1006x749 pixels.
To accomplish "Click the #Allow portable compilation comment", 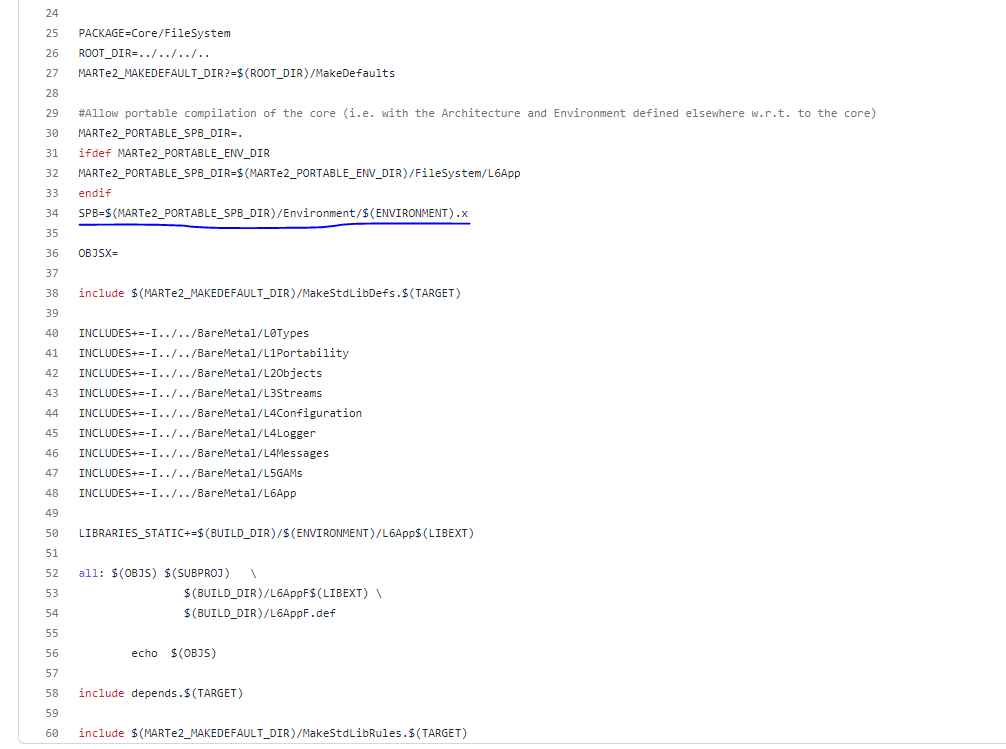I will 477,114.
